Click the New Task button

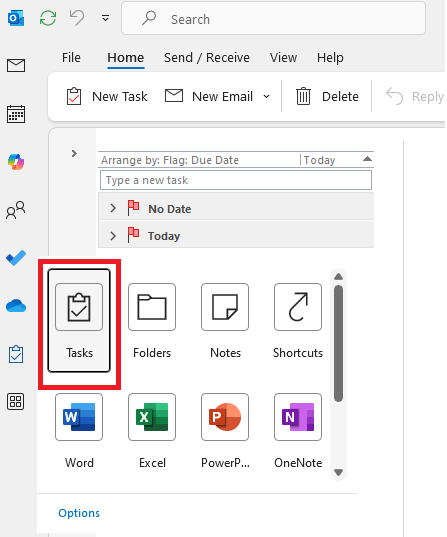(x=107, y=97)
